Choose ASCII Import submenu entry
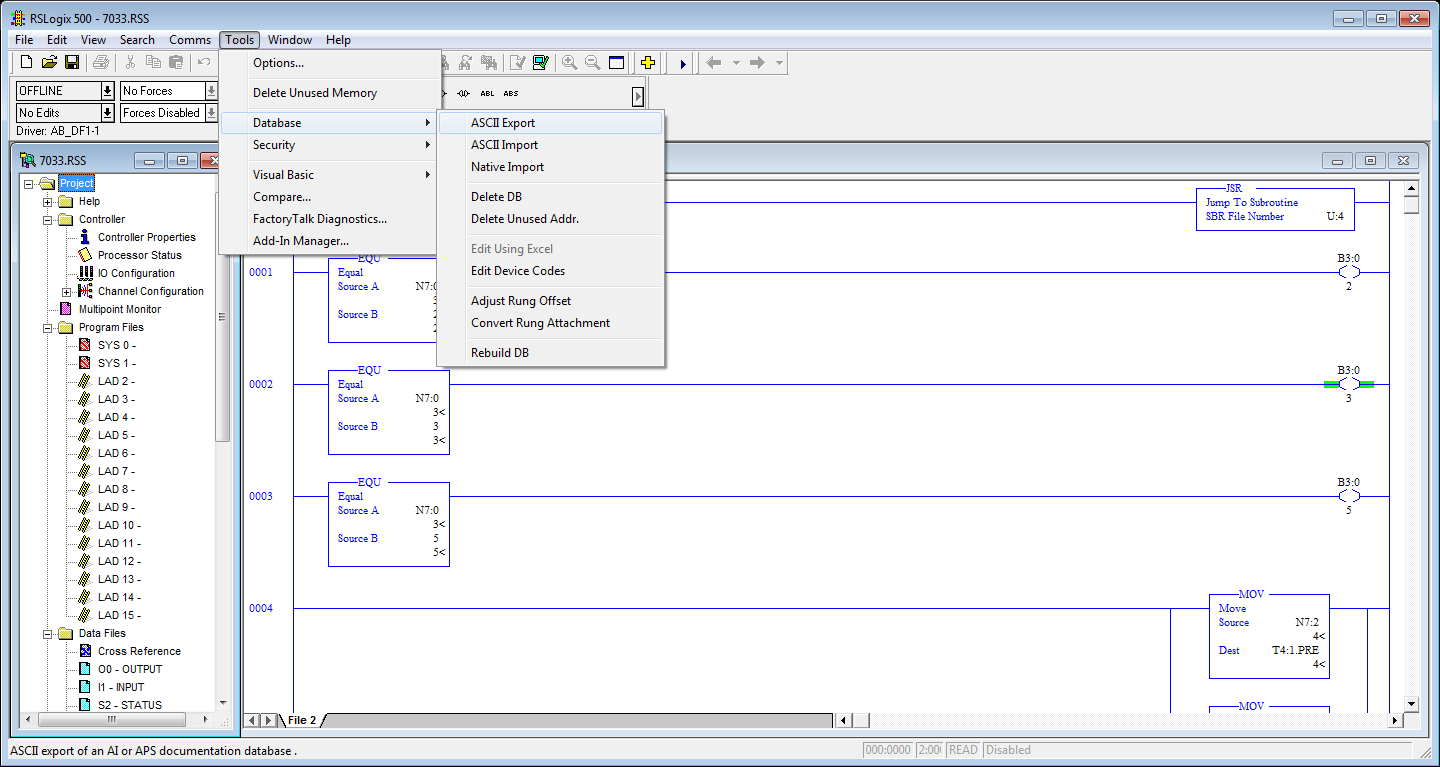1440x767 pixels. (x=550, y=145)
